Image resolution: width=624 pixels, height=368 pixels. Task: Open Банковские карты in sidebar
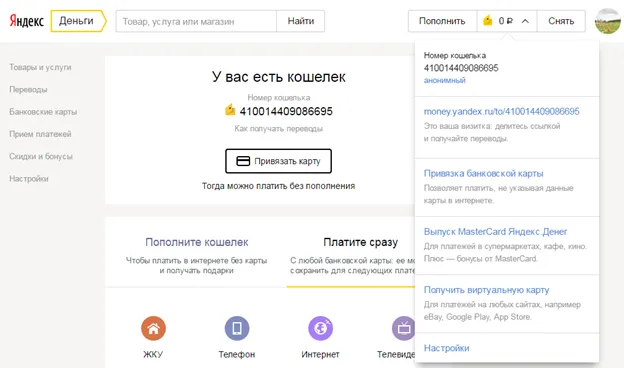point(43,112)
